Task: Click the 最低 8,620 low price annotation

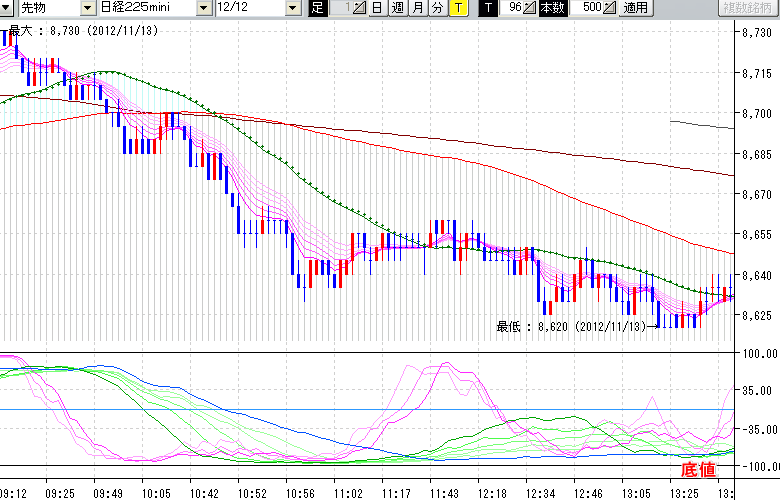Action: (571, 325)
